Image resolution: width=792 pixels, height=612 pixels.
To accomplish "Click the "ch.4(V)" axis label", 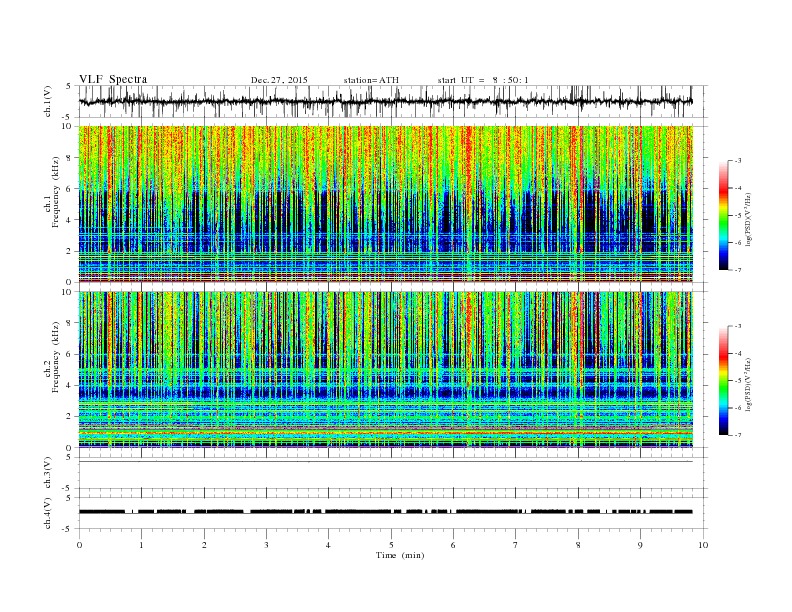I will pyautogui.click(x=48, y=513).
